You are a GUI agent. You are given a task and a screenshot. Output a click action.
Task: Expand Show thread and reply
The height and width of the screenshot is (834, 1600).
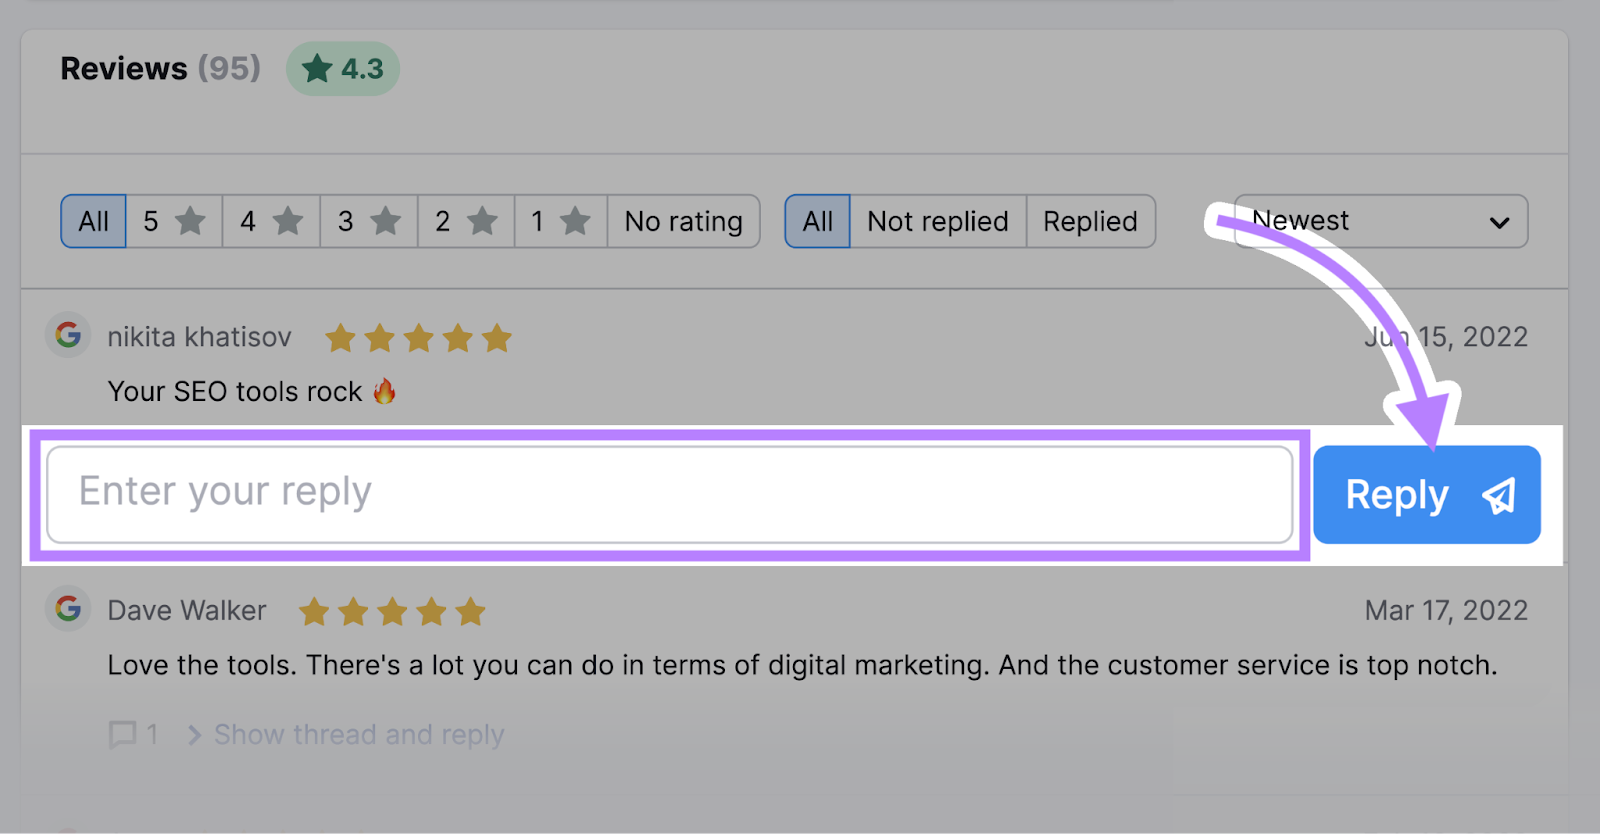(x=358, y=735)
